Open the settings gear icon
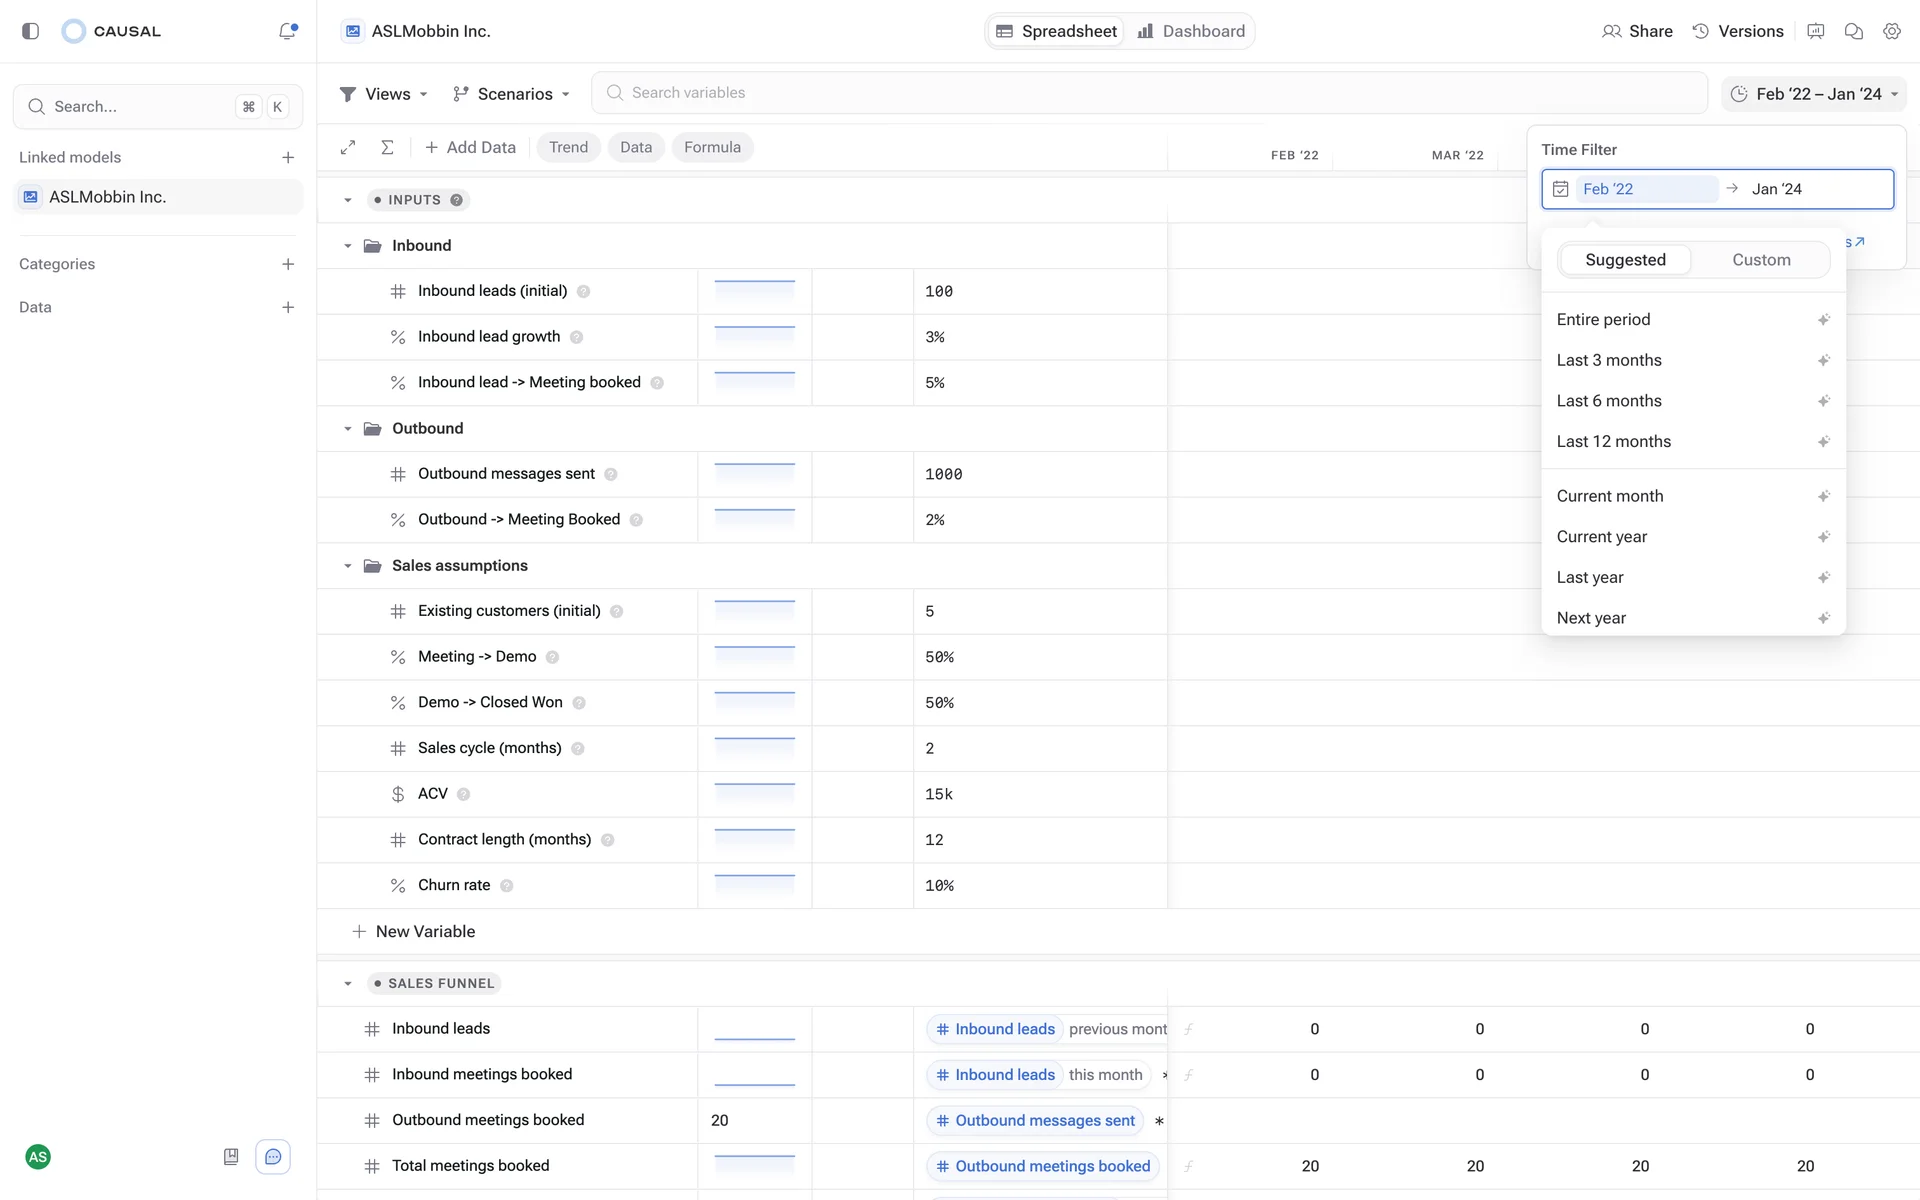The width and height of the screenshot is (1920, 1200). 1891,31
